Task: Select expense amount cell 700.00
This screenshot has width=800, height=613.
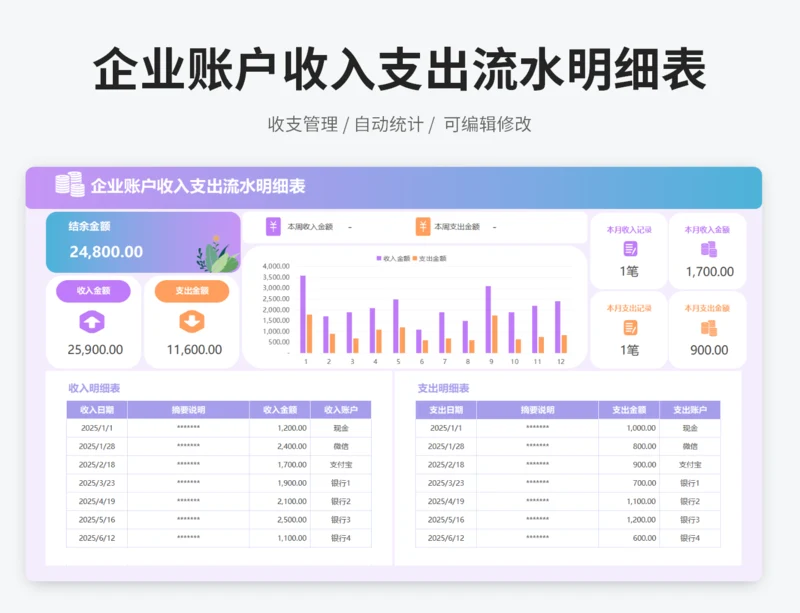Action: click(629, 483)
